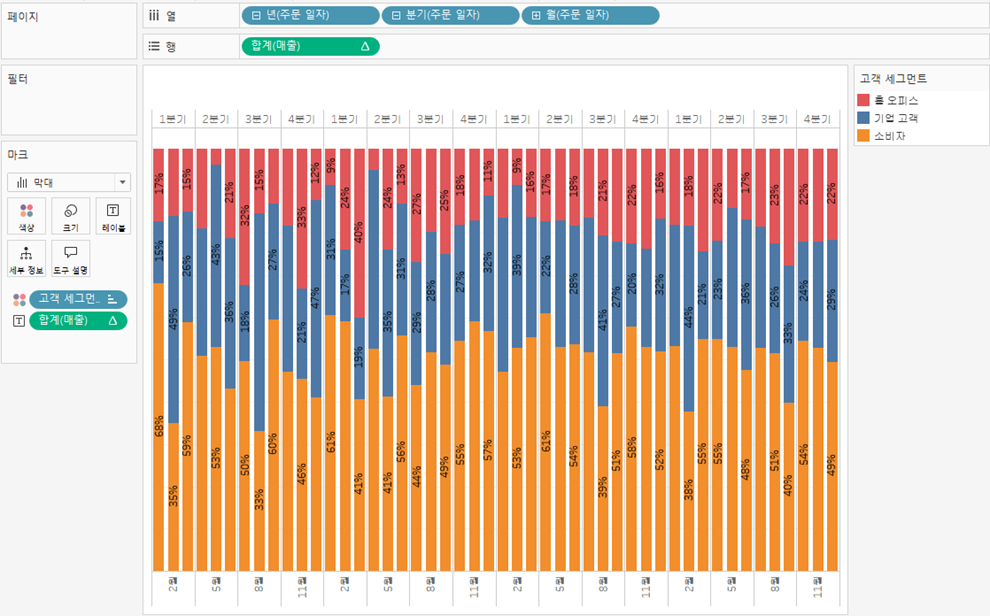The height and width of the screenshot is (616, 990).
Task: Click the orange 소비자 legend swatch
Action: point(863,135)
